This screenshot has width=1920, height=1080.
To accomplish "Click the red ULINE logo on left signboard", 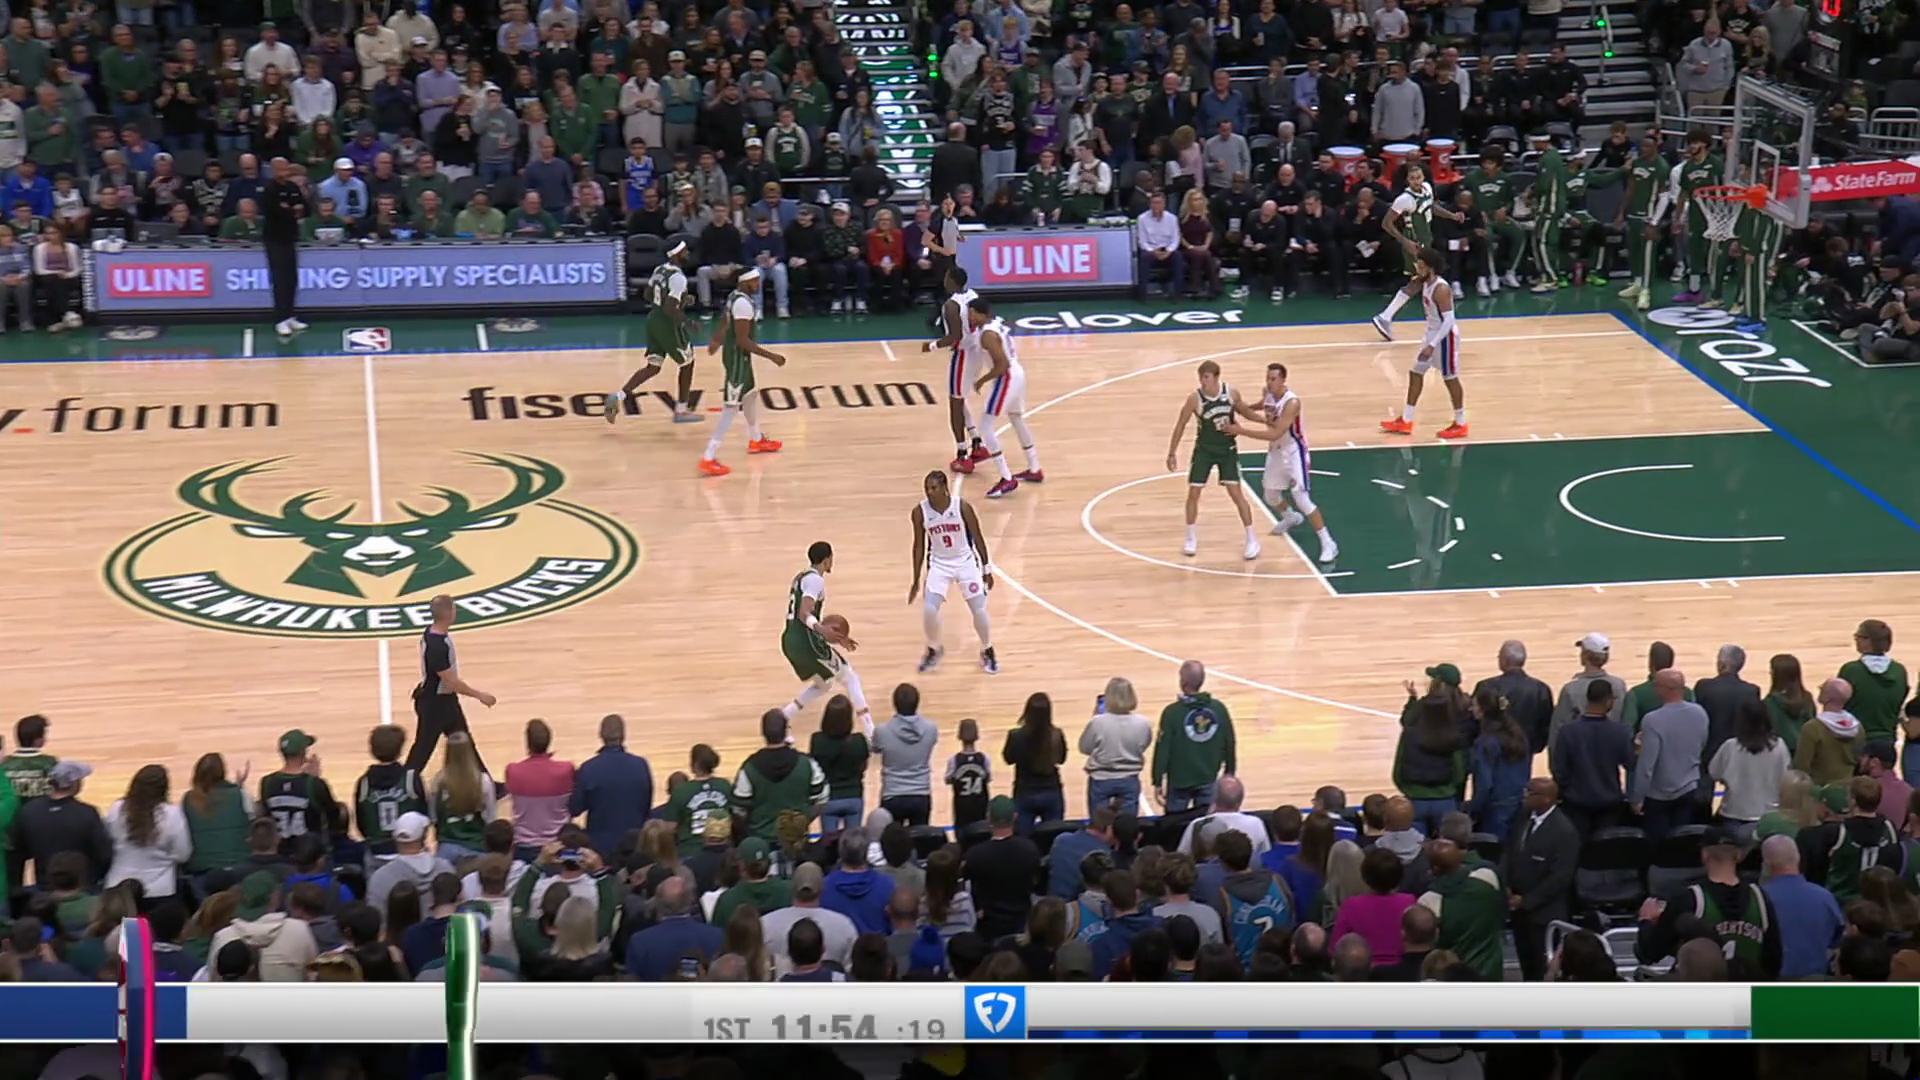I will click(159, 280).
